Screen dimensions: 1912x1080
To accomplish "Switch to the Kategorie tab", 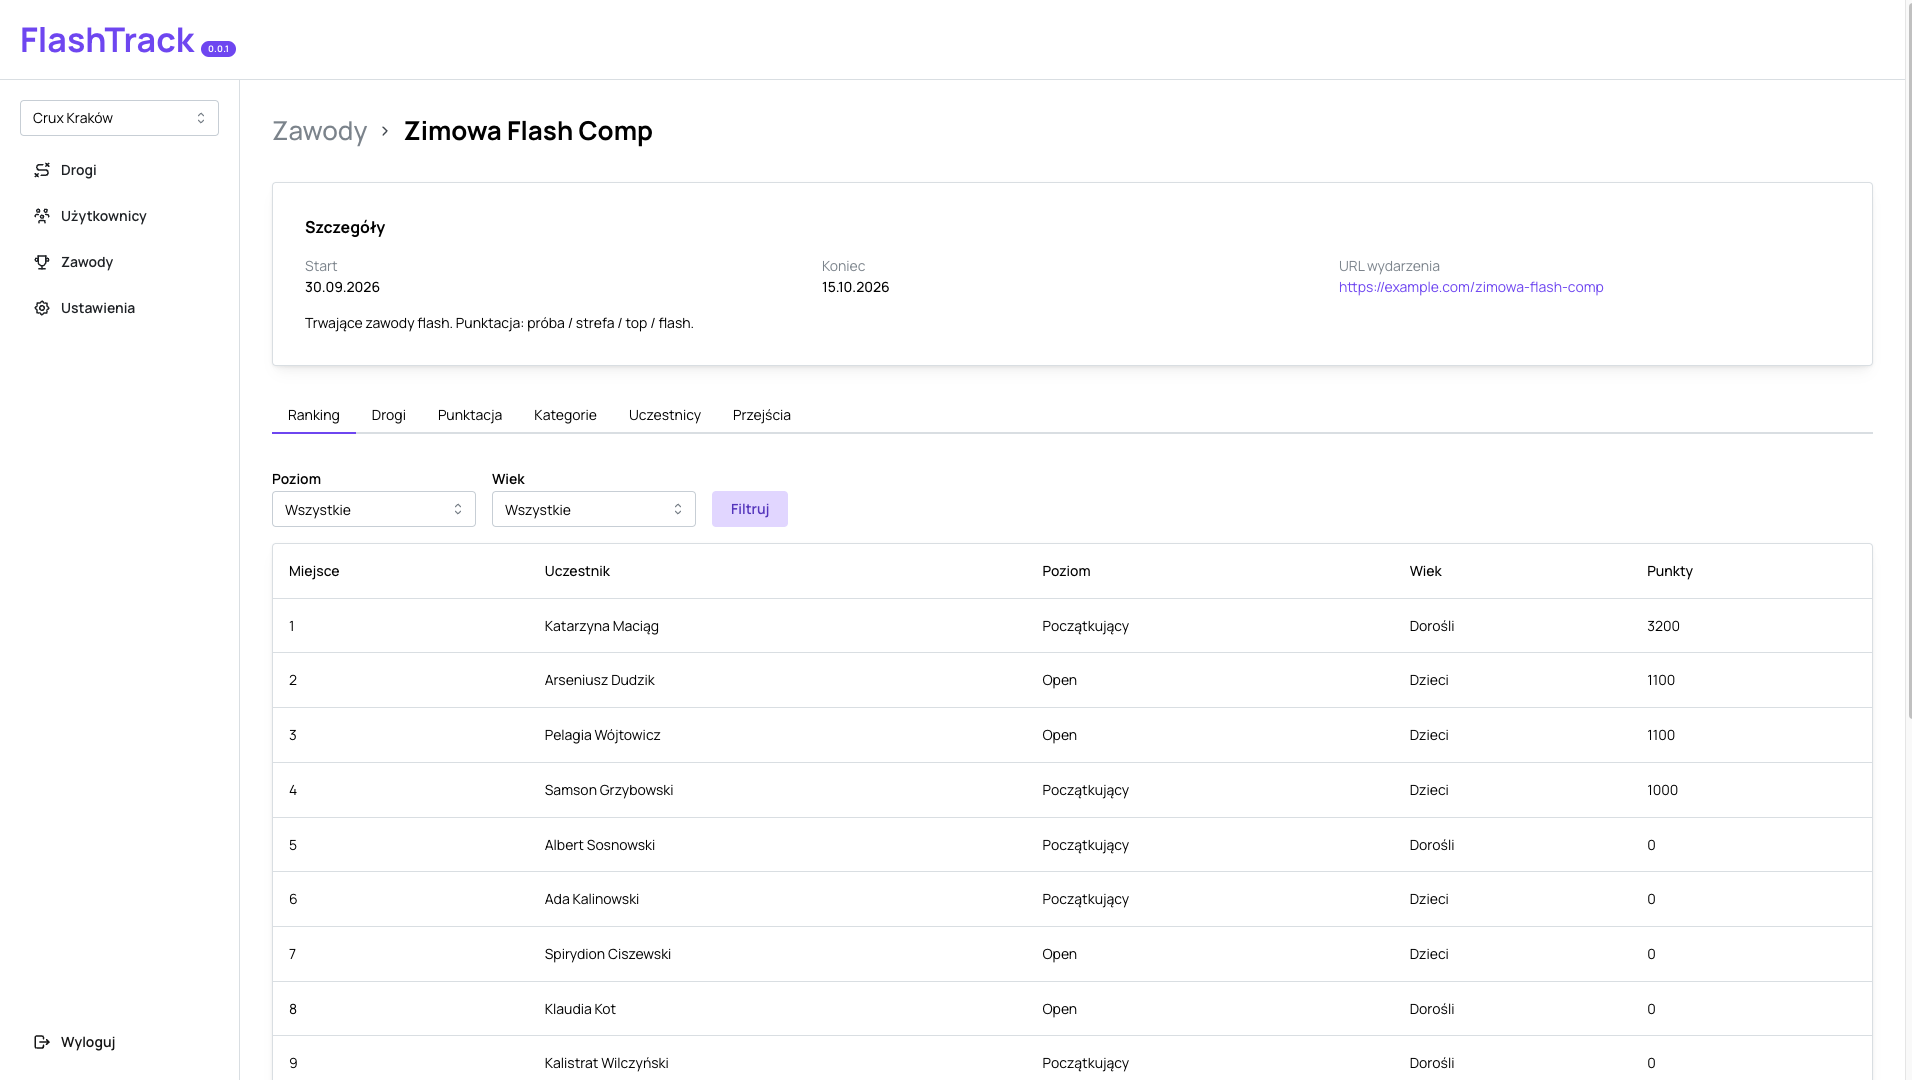I will coord(565,415).
